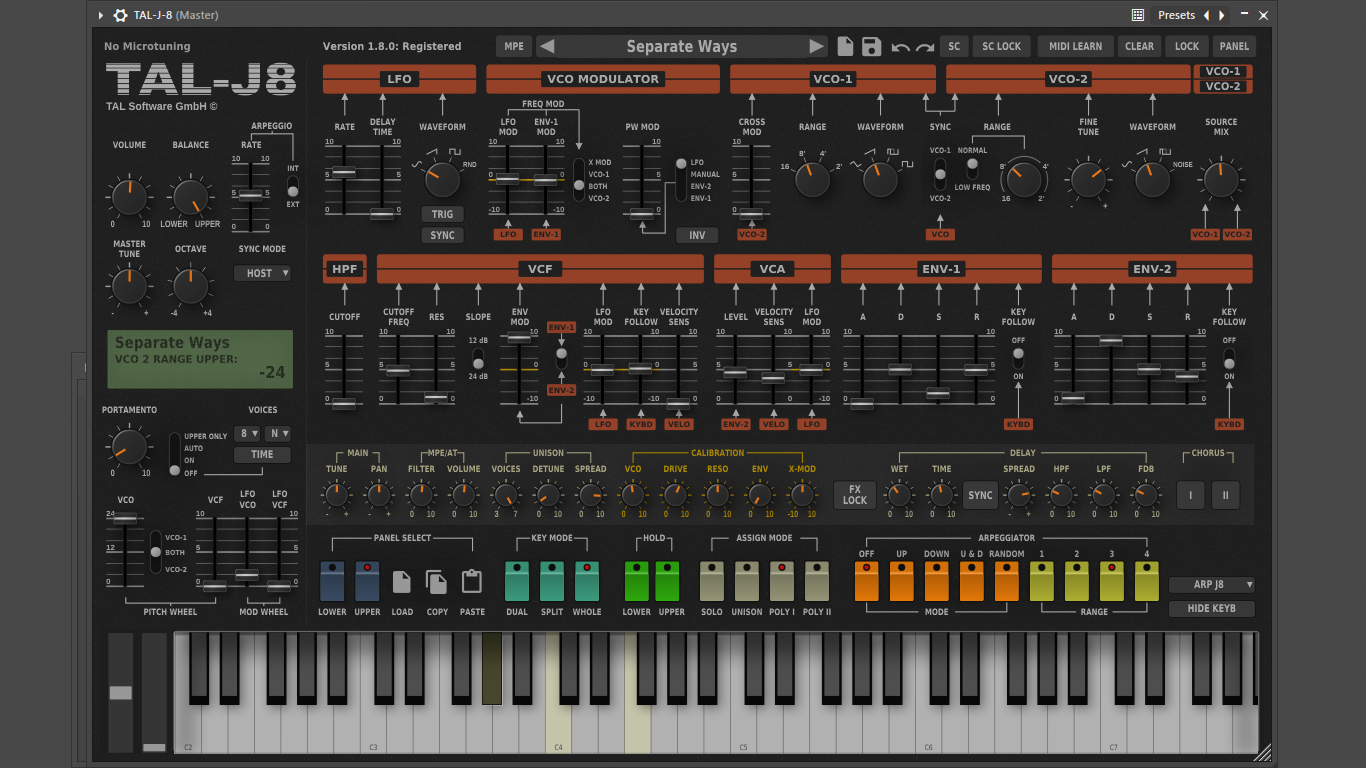1366x768 pixels.
Task: Load a panel with the LOAD icon
Action: click(x=402, y=582)
